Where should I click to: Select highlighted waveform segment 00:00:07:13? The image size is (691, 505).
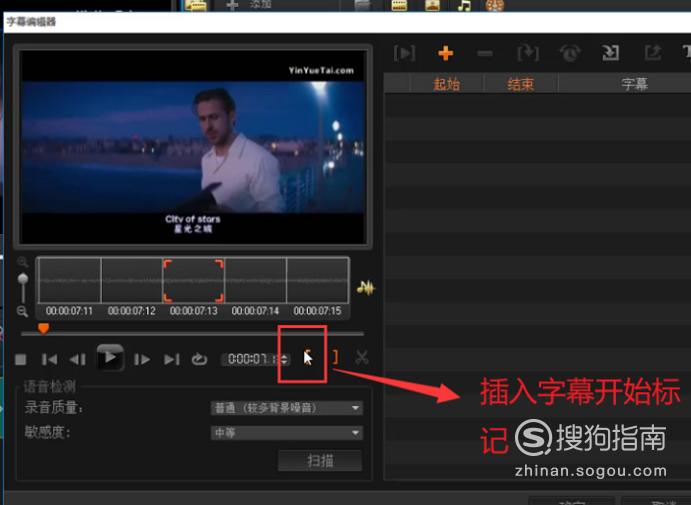click(193, 280)
